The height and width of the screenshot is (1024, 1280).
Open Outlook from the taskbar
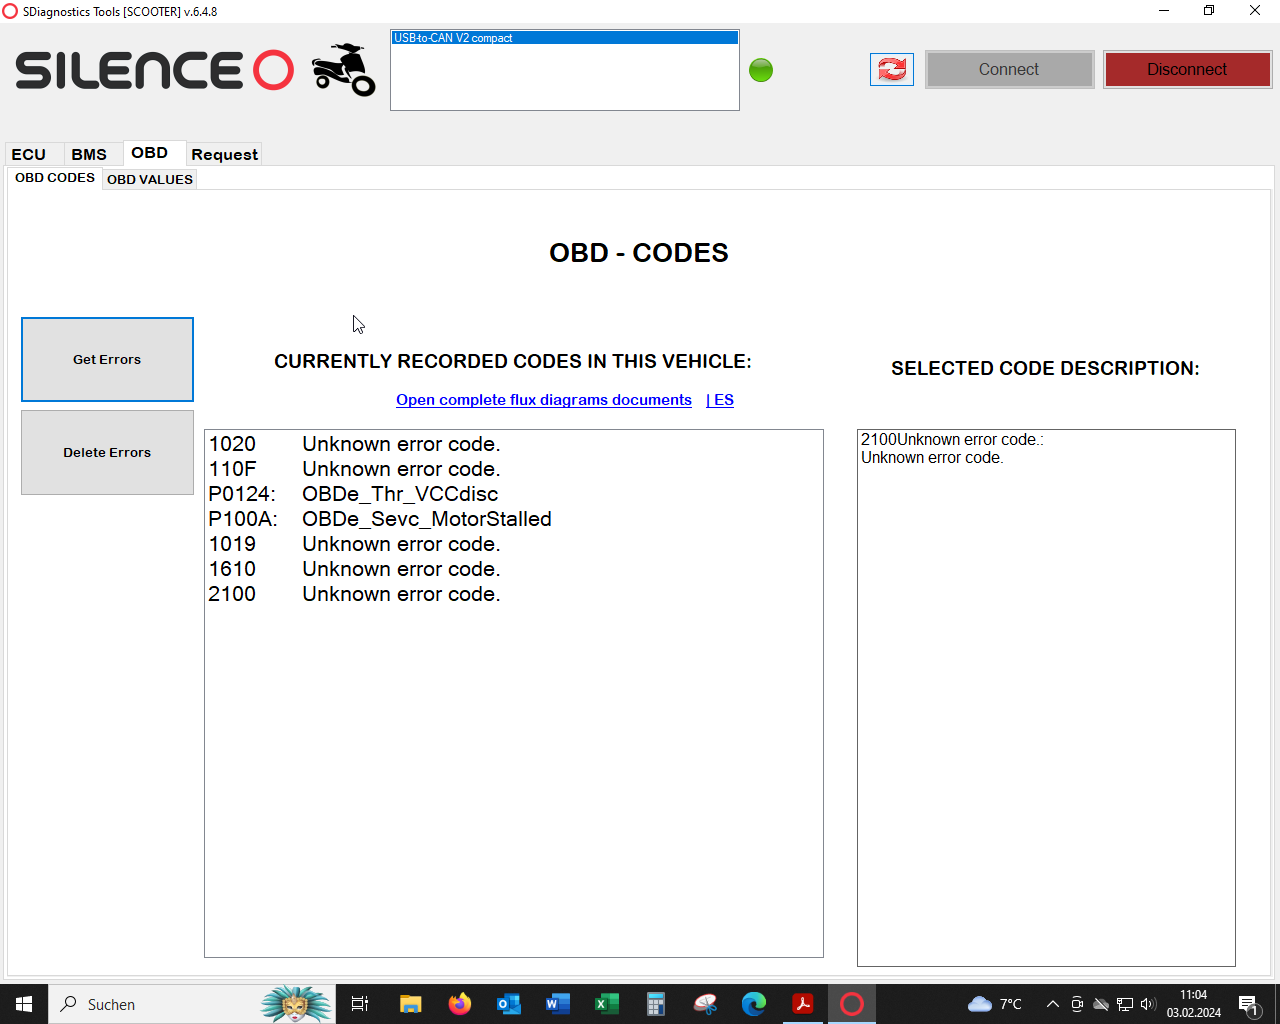point(509,1004)
